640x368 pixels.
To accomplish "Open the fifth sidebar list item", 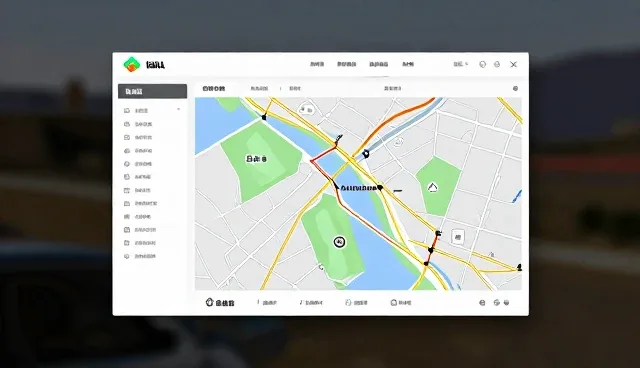I will pyautogui.click(x=138, y=164).
